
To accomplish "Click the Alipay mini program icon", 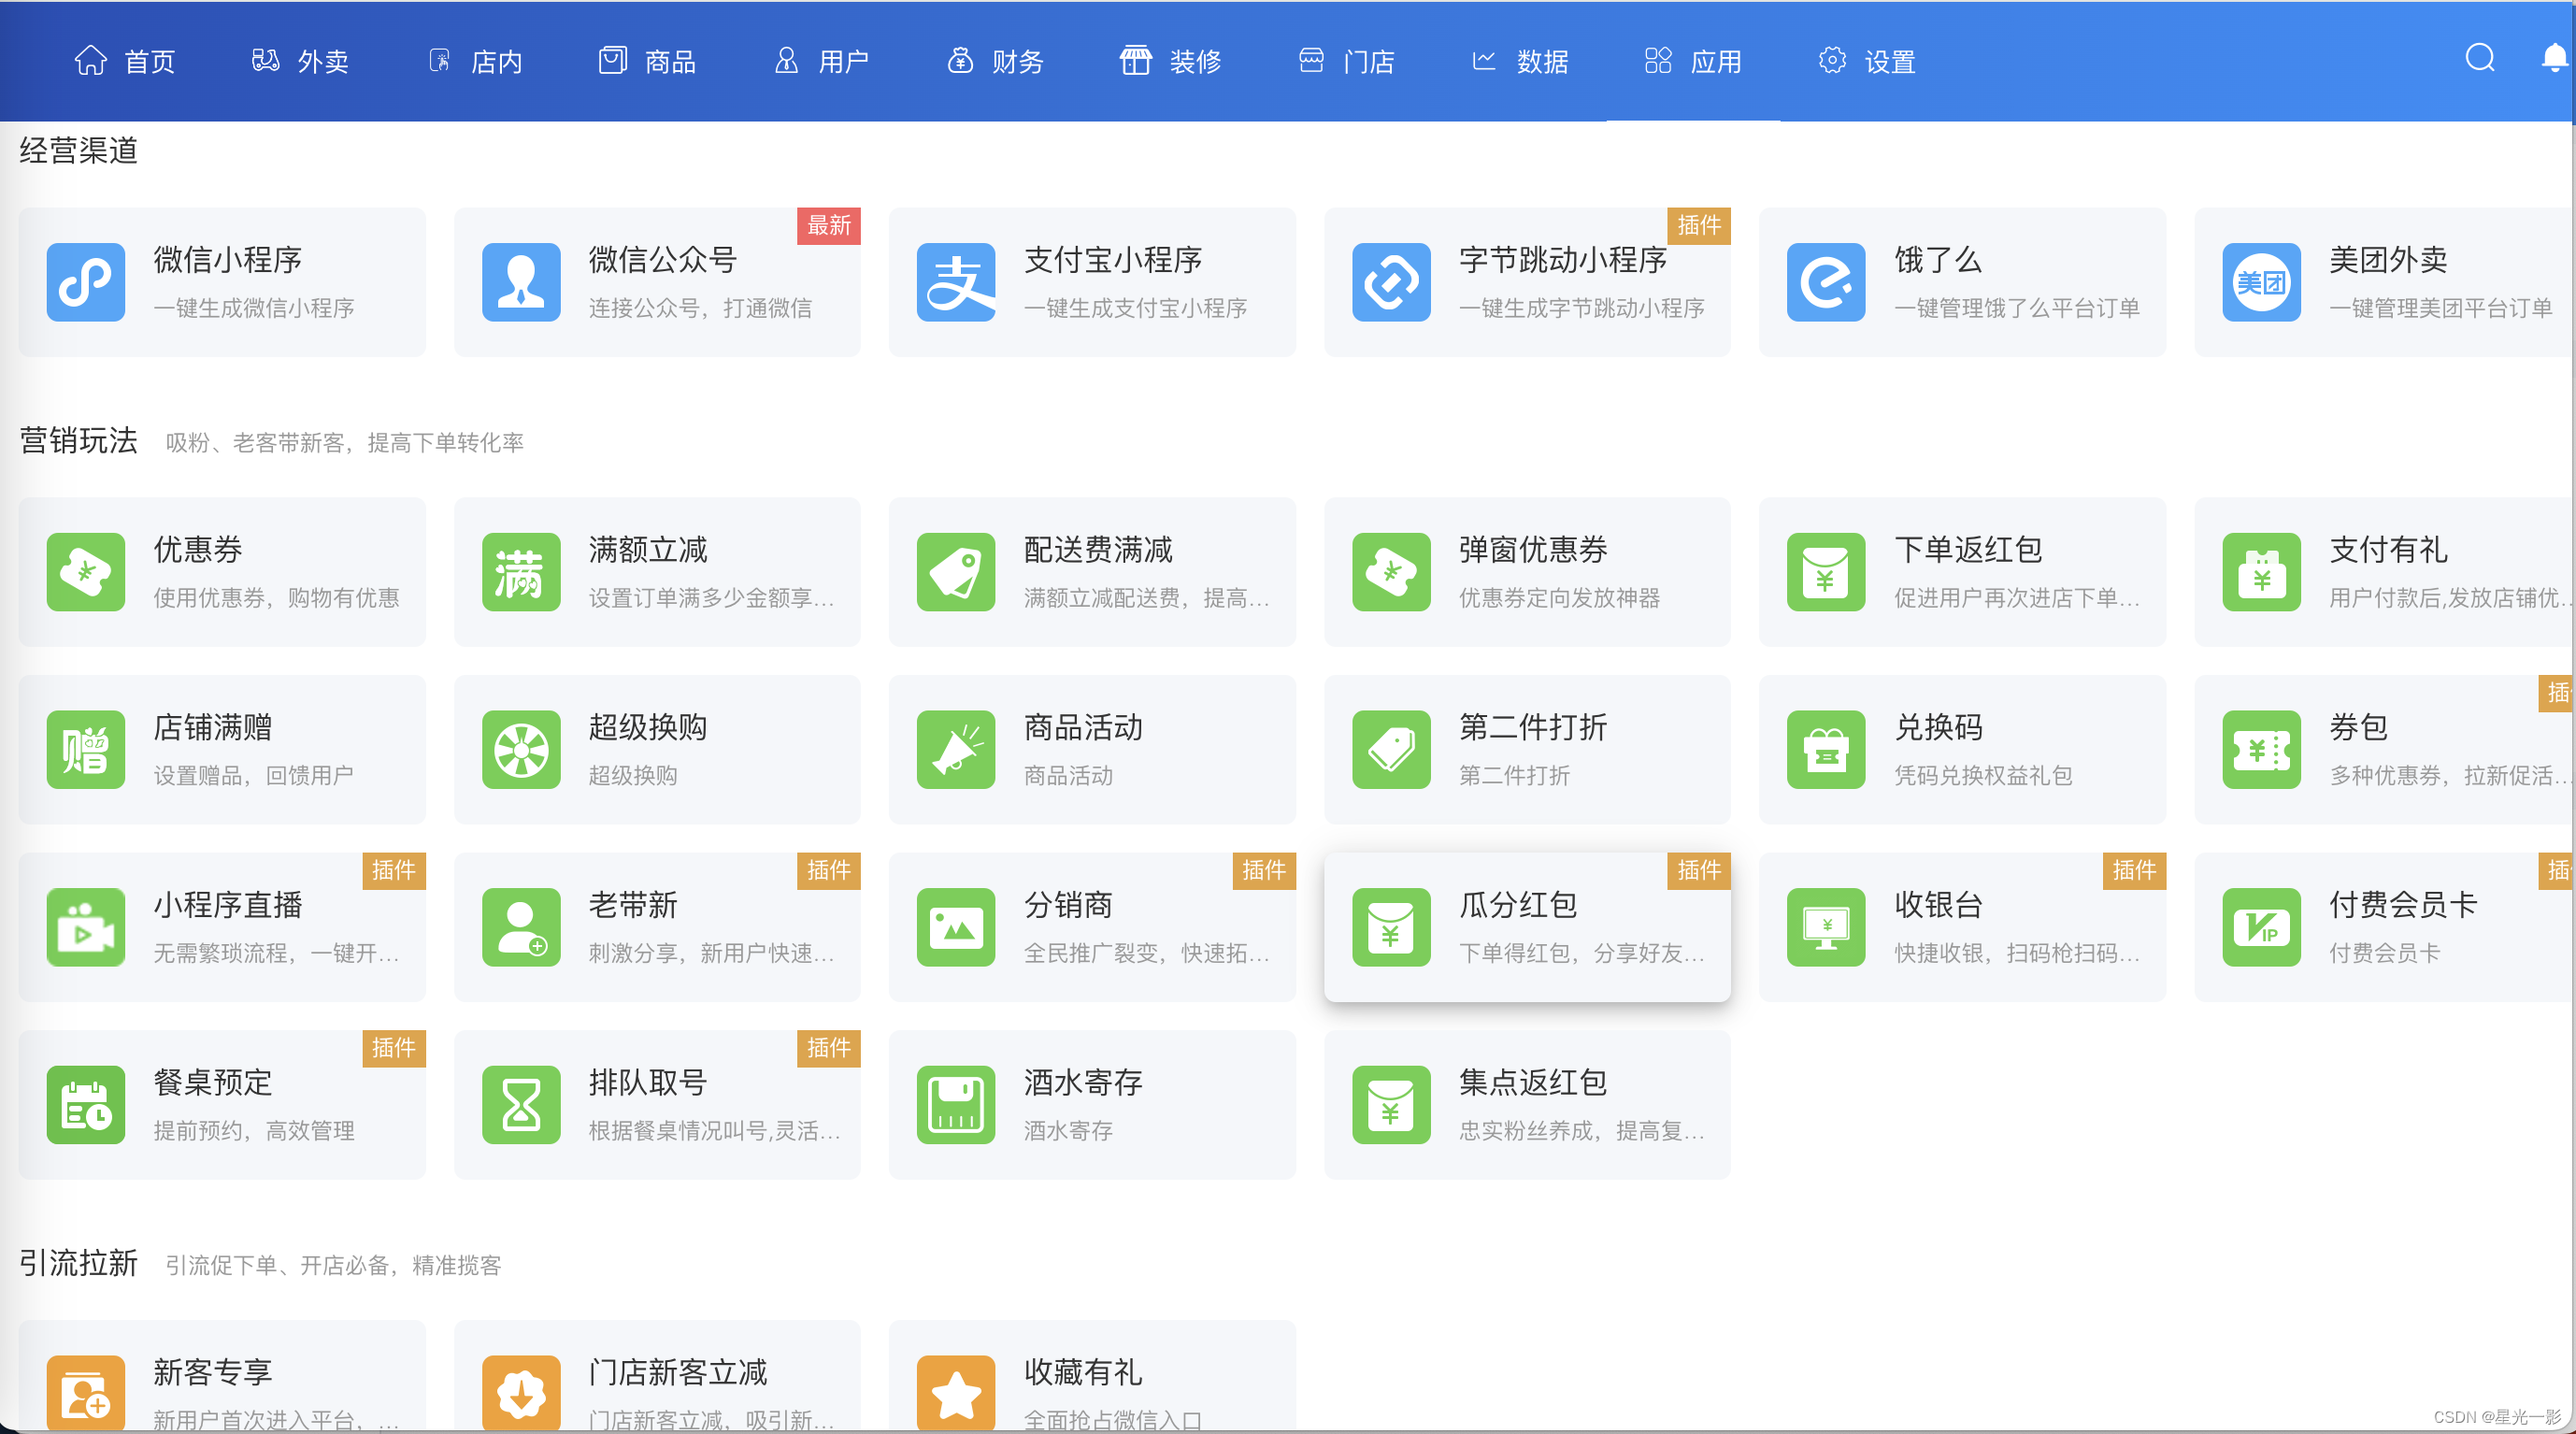I will [x=955, y=282].
